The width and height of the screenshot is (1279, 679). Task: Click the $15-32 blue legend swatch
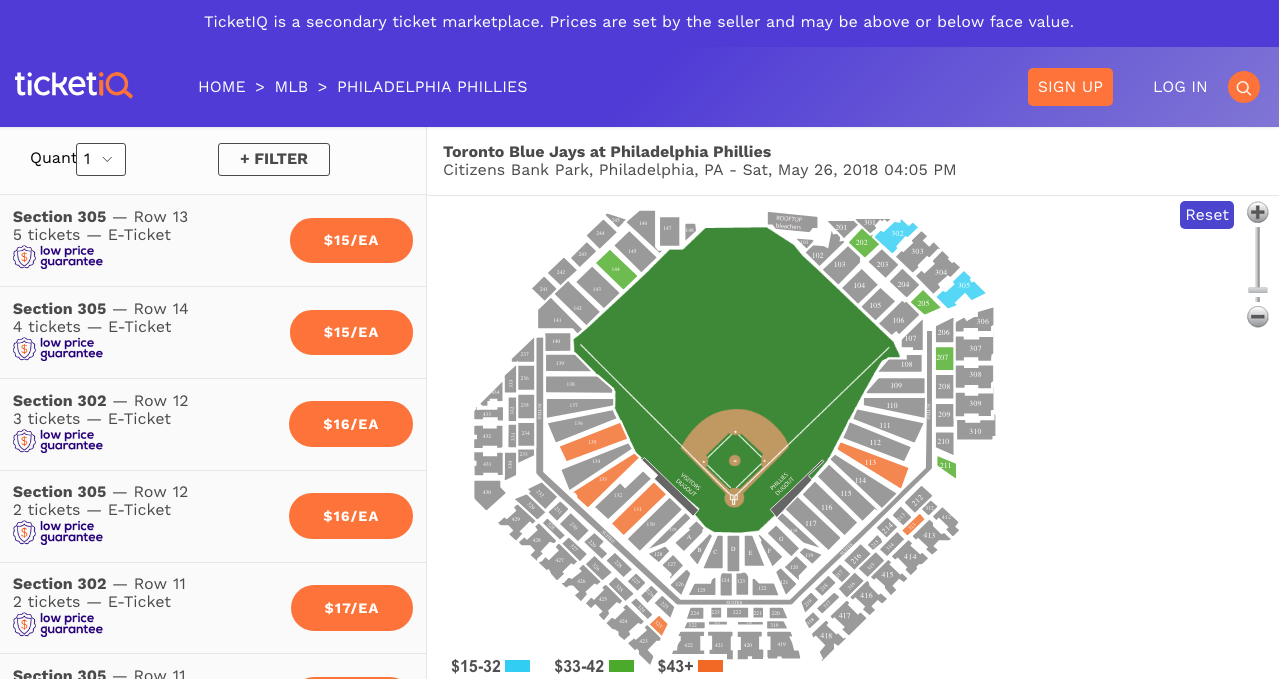tap(517, 666)
